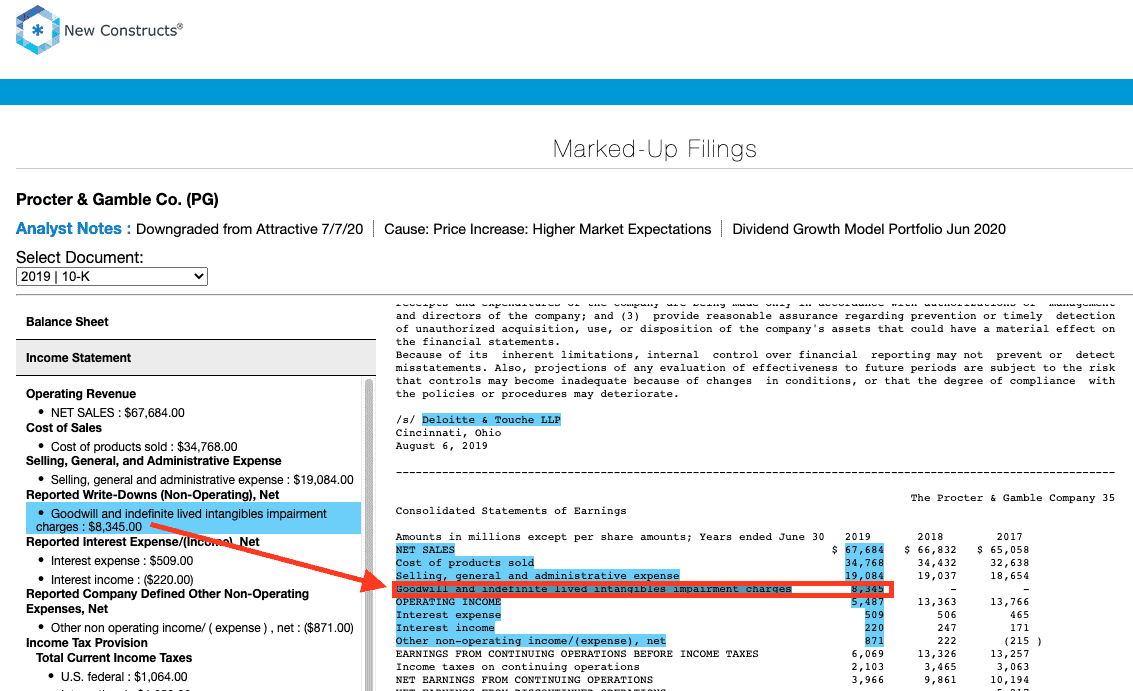The image size is (1133, 691).
Task: Select the Cost of products sold : $34,768.00 item
Action: point(144,447)
